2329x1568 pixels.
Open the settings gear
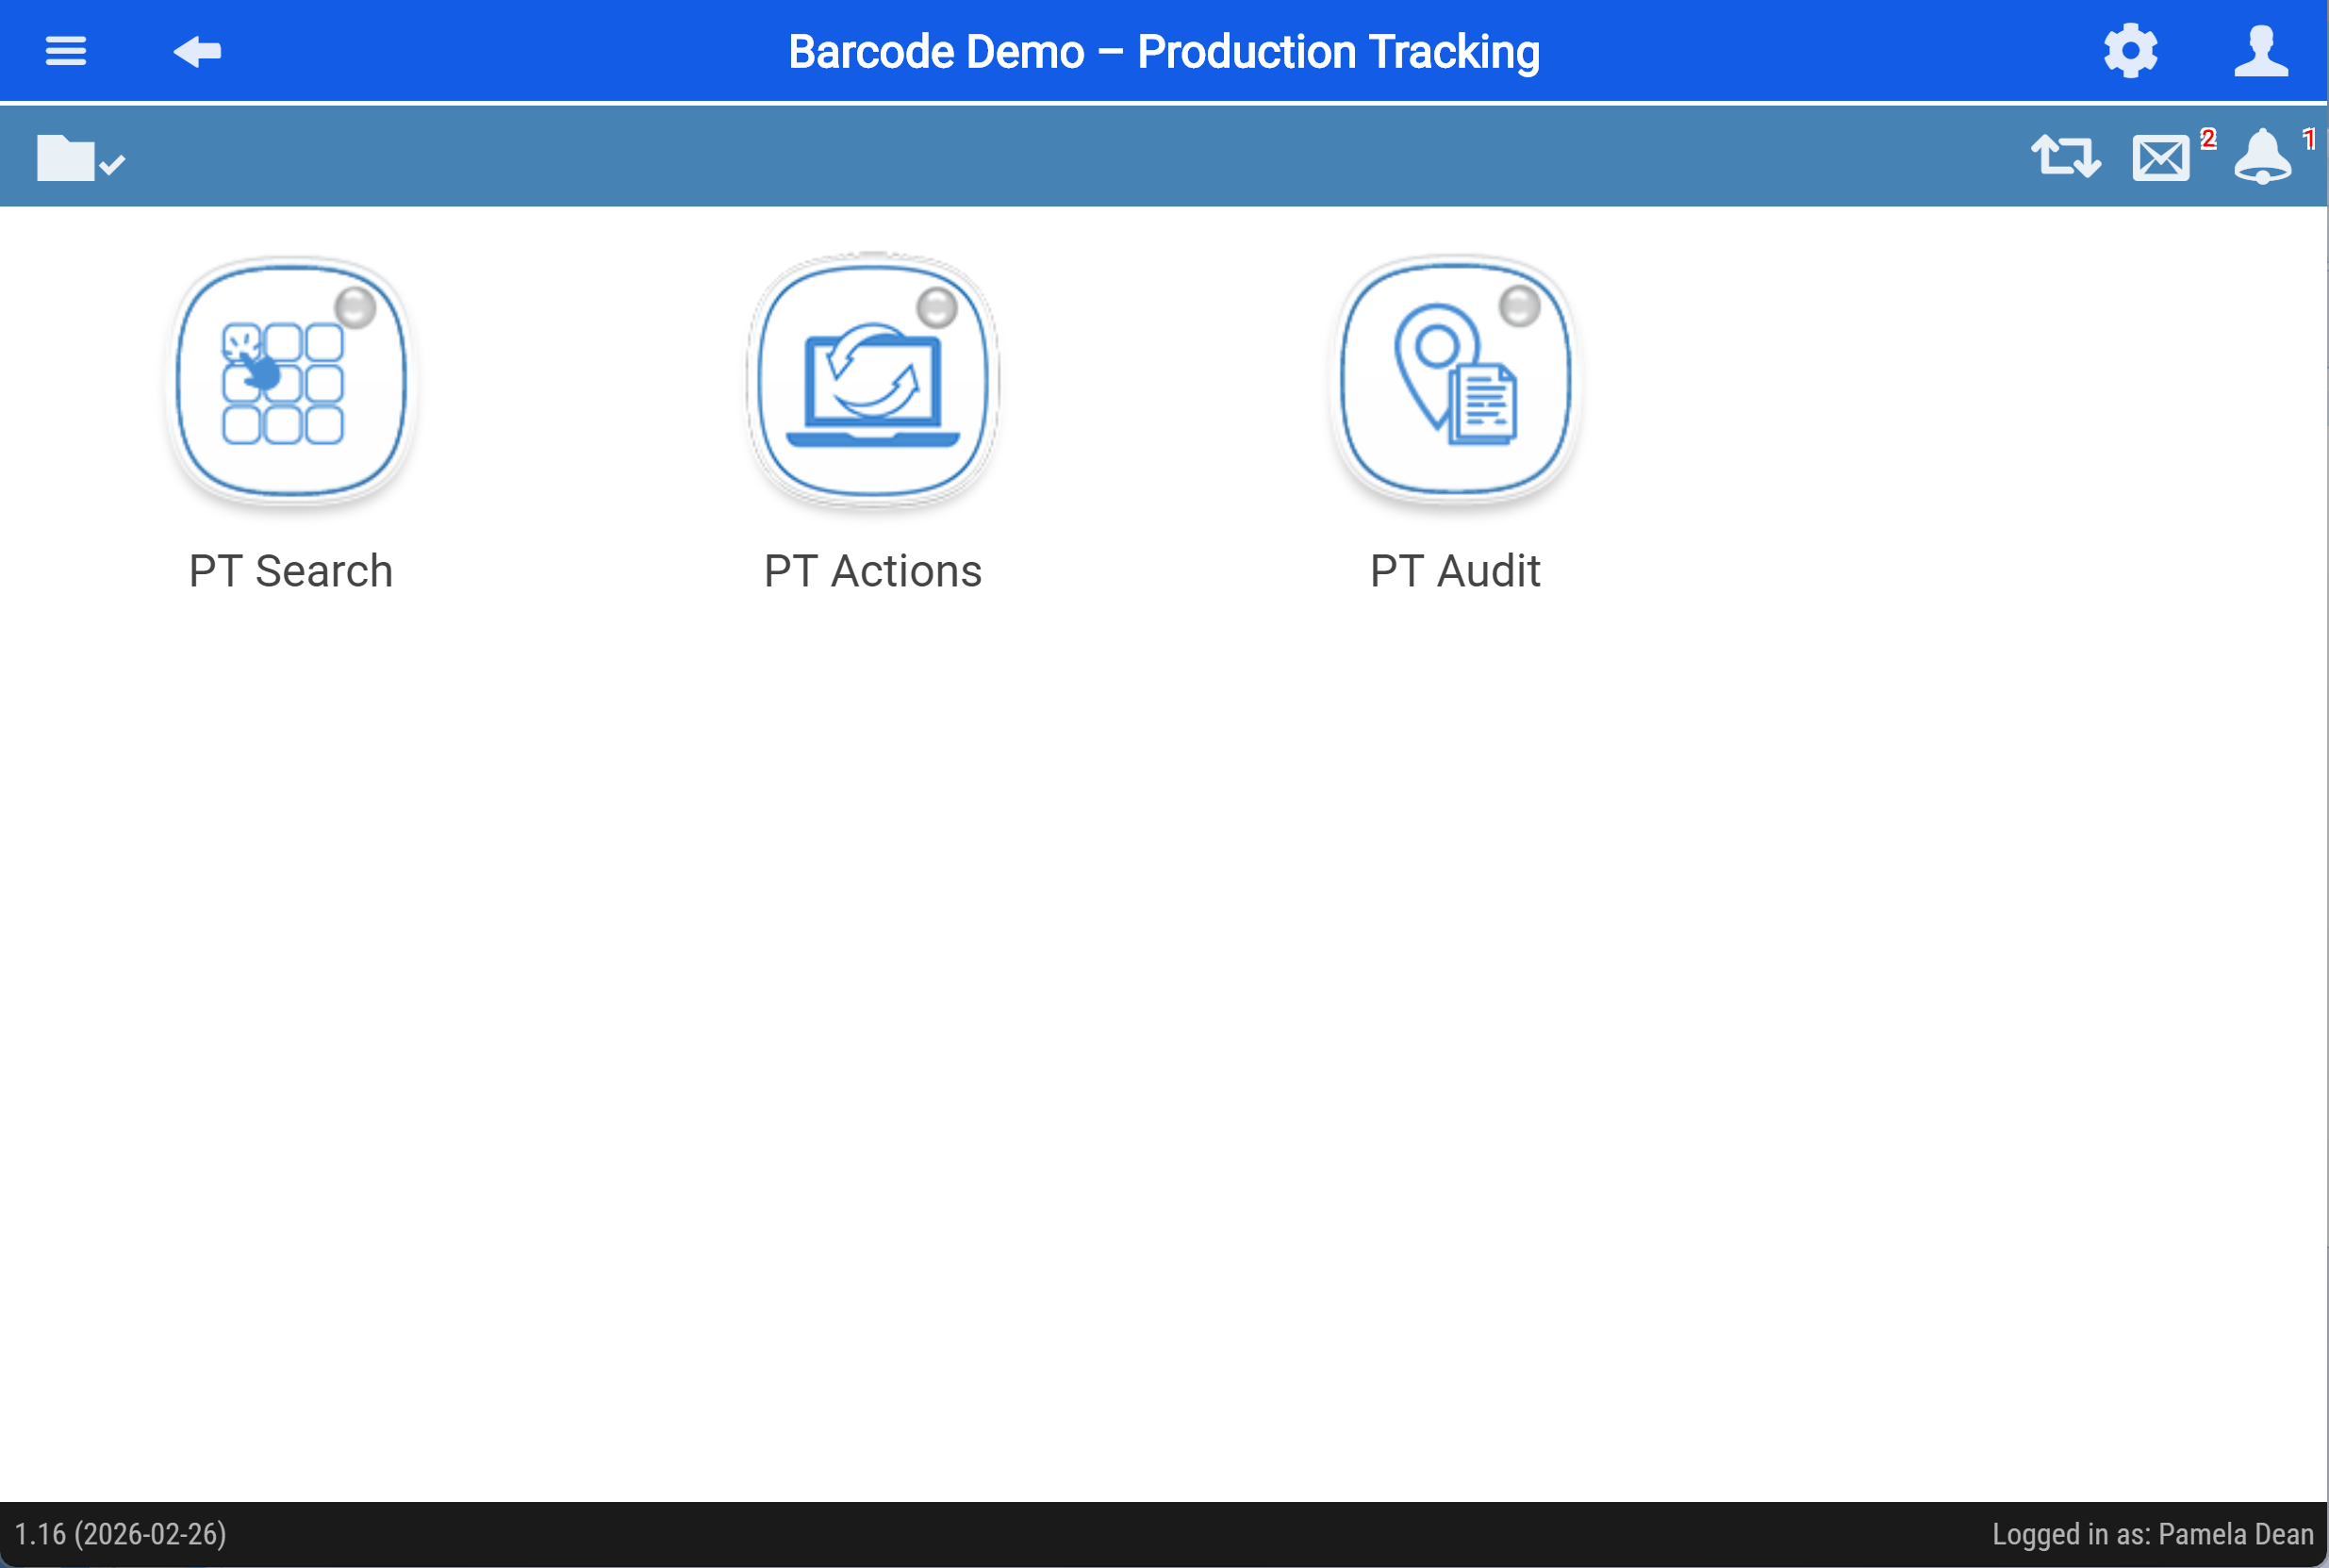click(2130, 51)
